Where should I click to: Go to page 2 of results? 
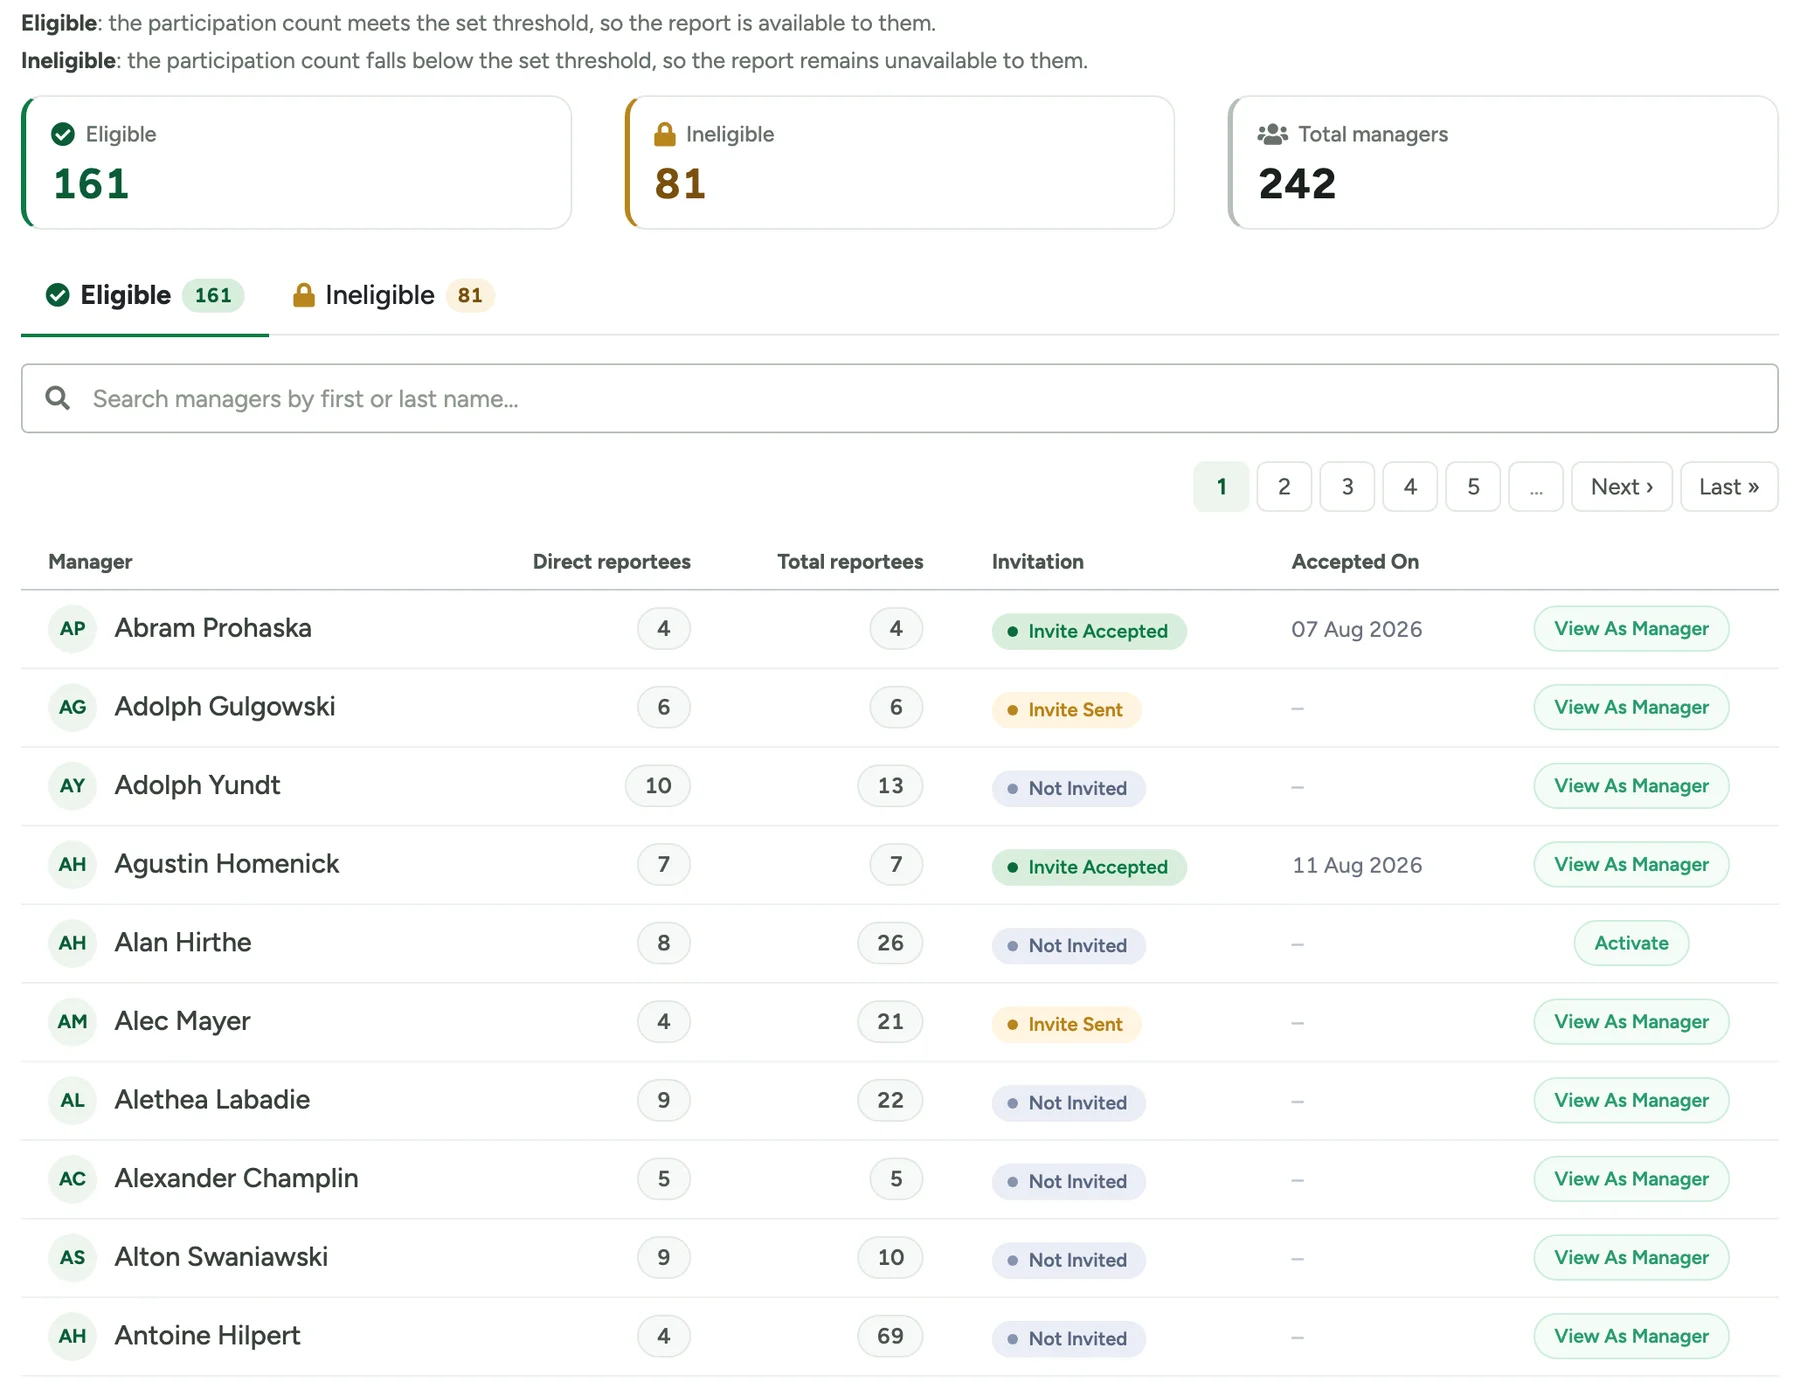1284,487
